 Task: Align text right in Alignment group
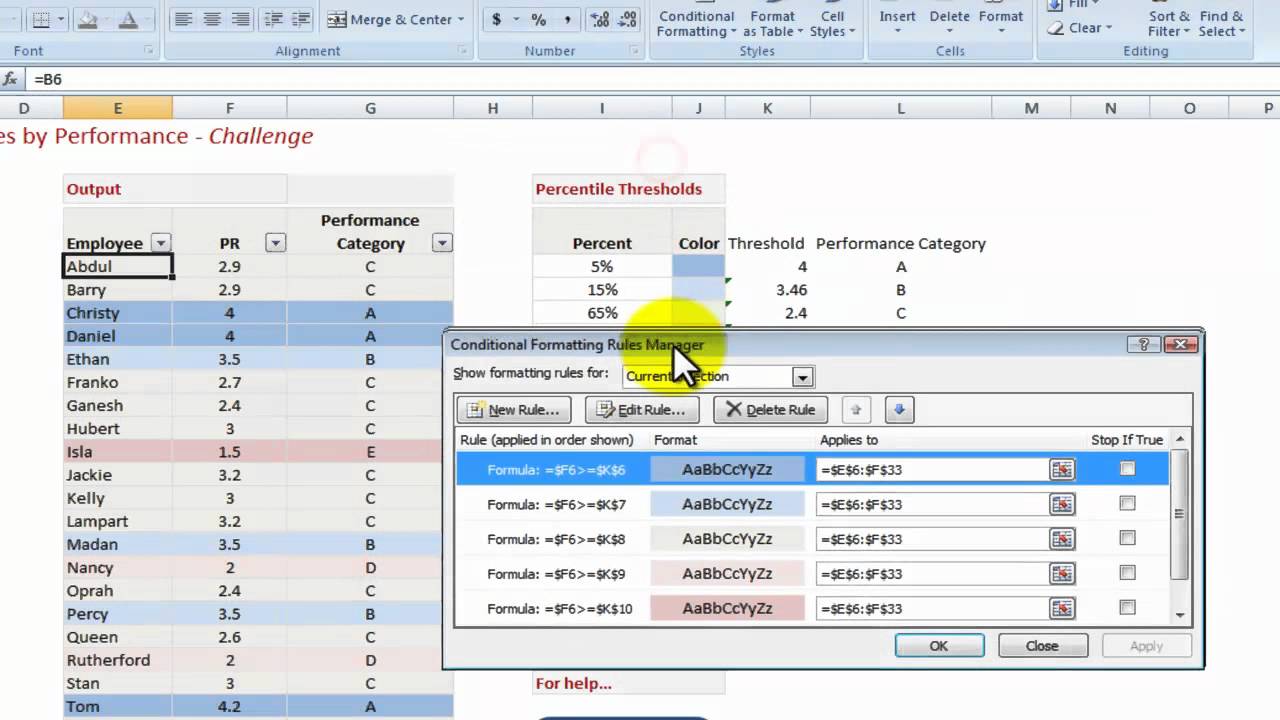241,19
